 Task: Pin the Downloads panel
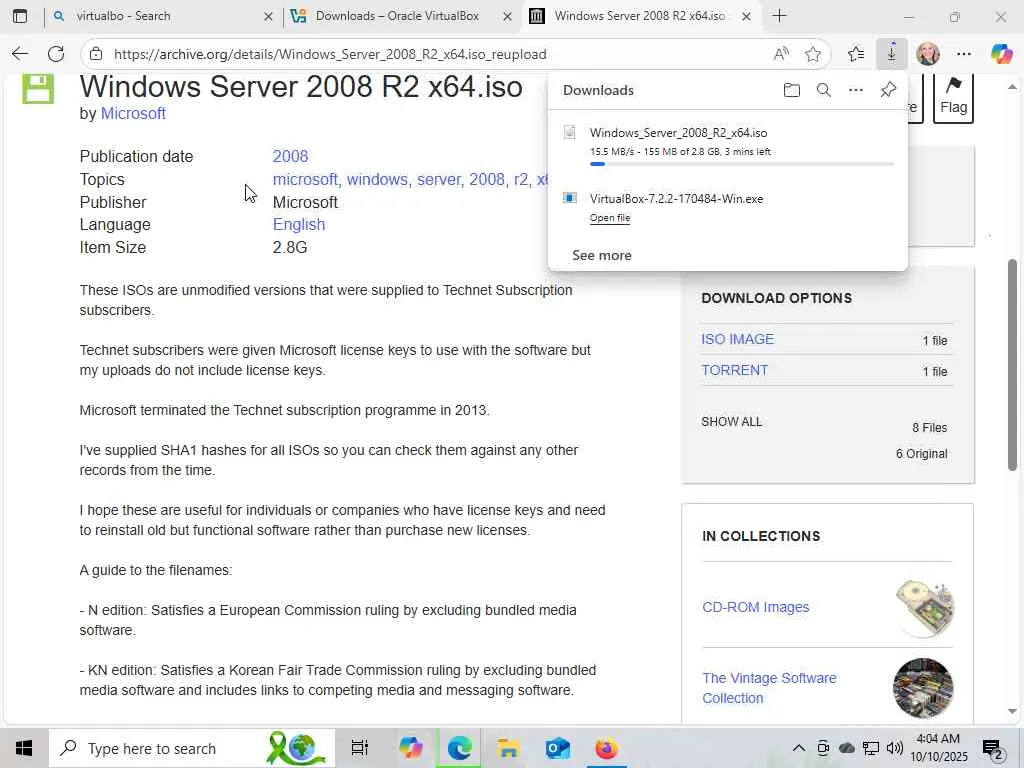[888, 90]
